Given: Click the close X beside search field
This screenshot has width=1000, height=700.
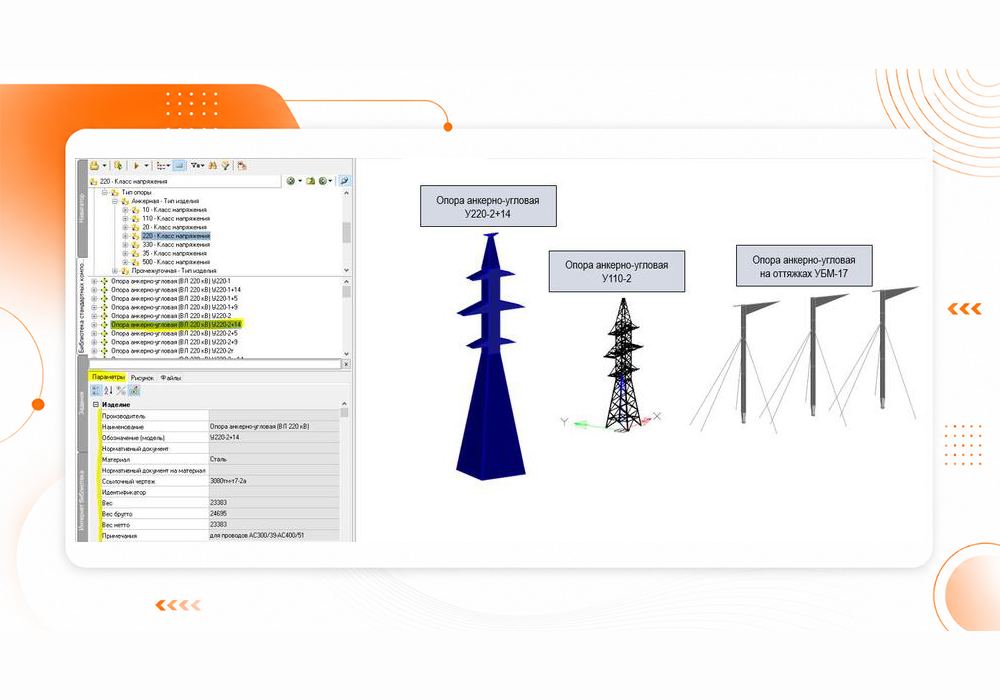Looking at the screenshot, I should click(x=346, y=364).
